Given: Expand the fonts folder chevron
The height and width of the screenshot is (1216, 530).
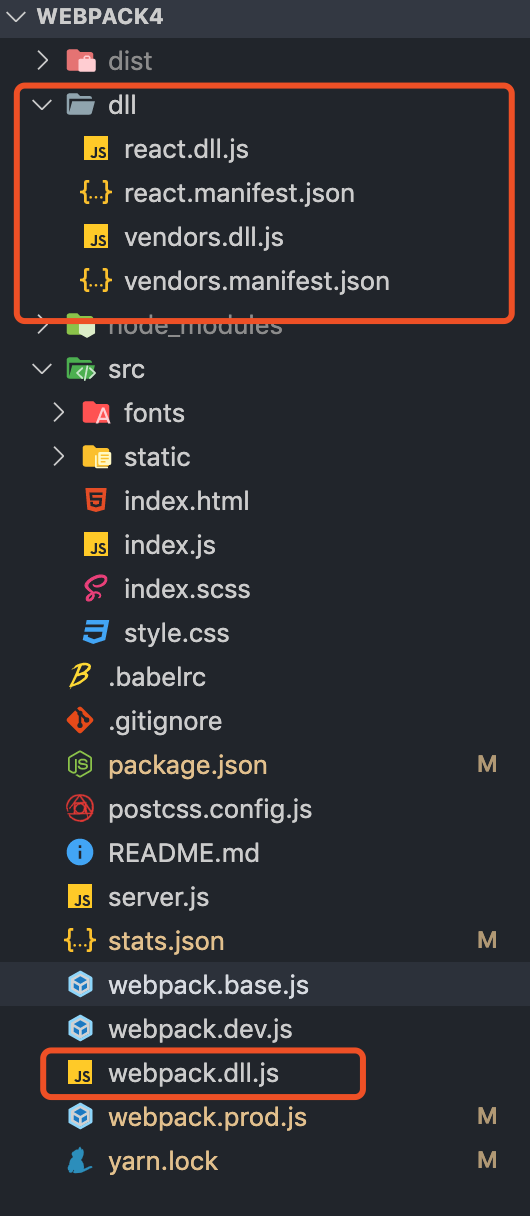Looking at the screenshot, I should click(58, 413).
